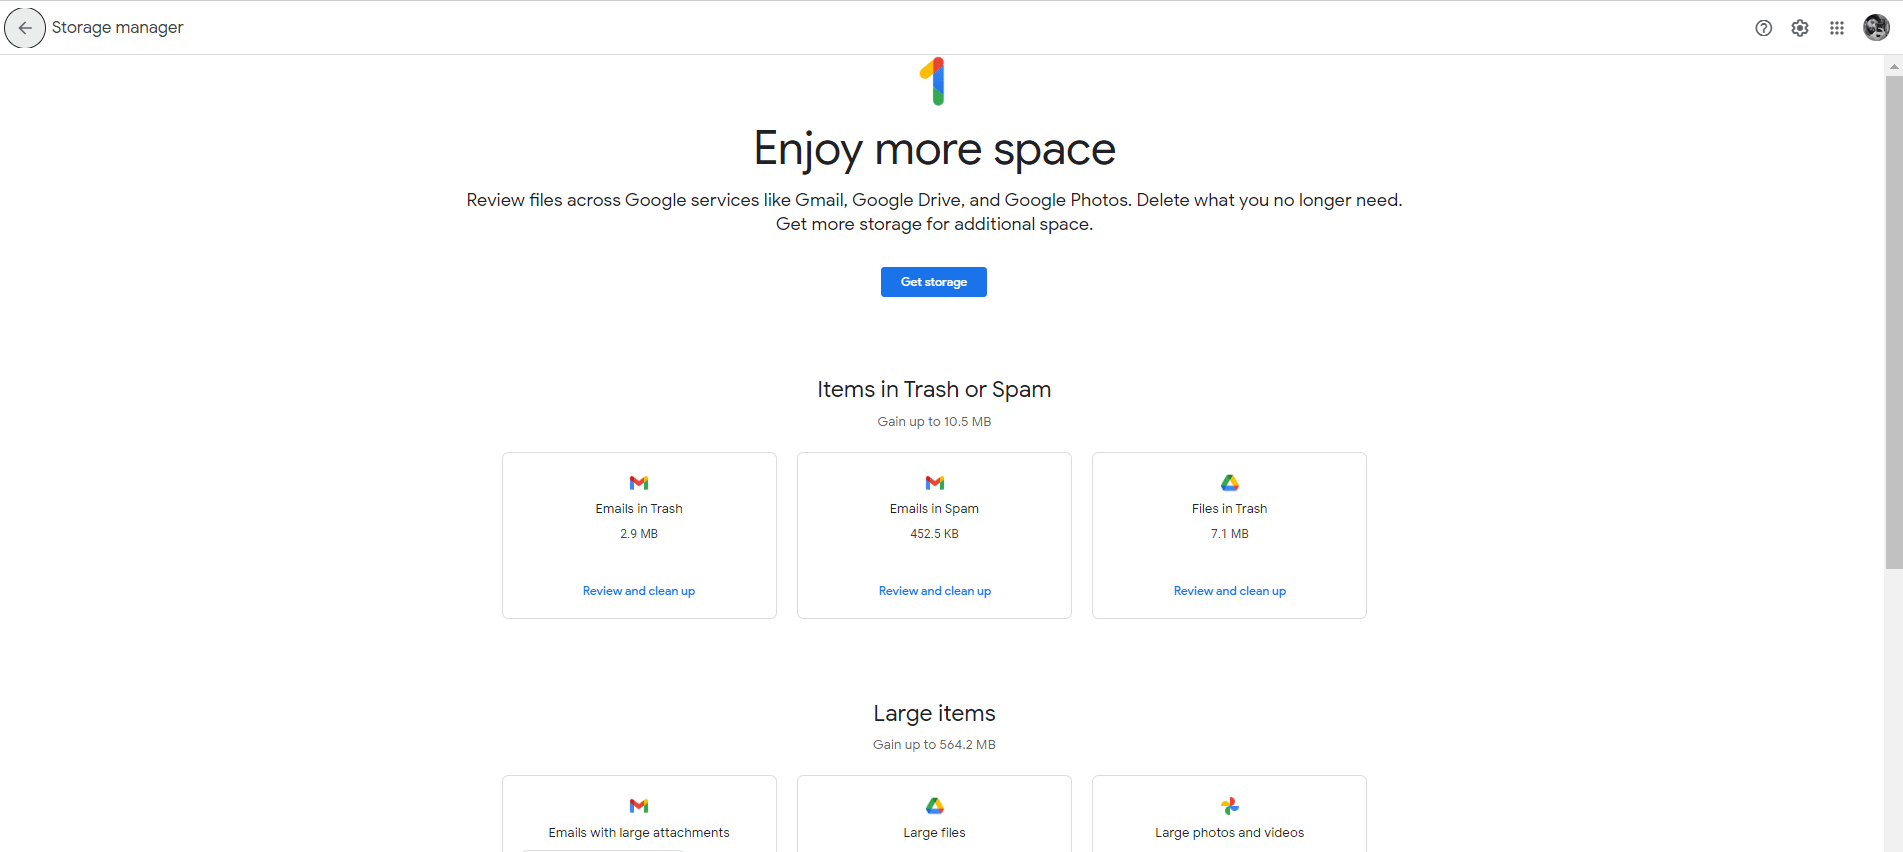1903x852 pixels.
Task: Click the Google One logo
Action: [933, 81]
